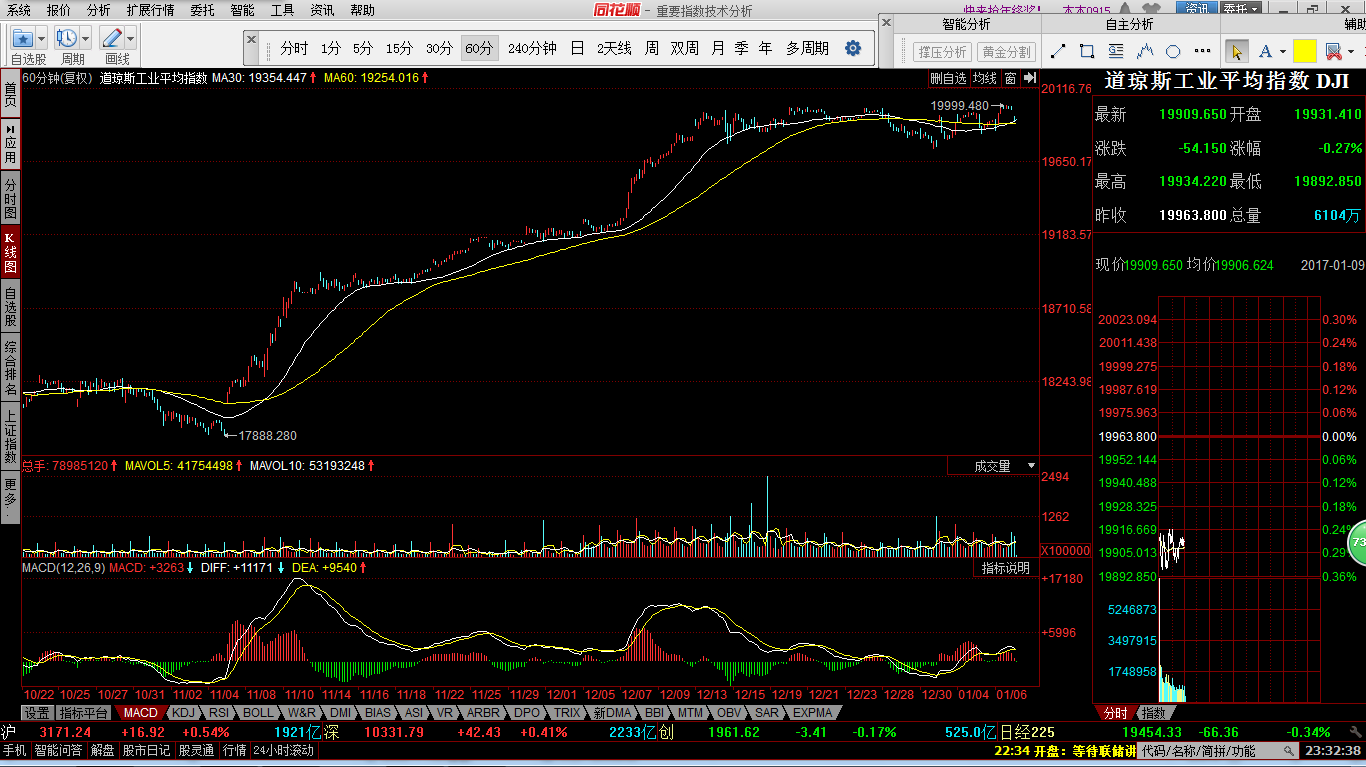The height and width of the screenshot is (767, 1366).
Task: Switch chart to 15分 period
Action: [x=399, y=48]
